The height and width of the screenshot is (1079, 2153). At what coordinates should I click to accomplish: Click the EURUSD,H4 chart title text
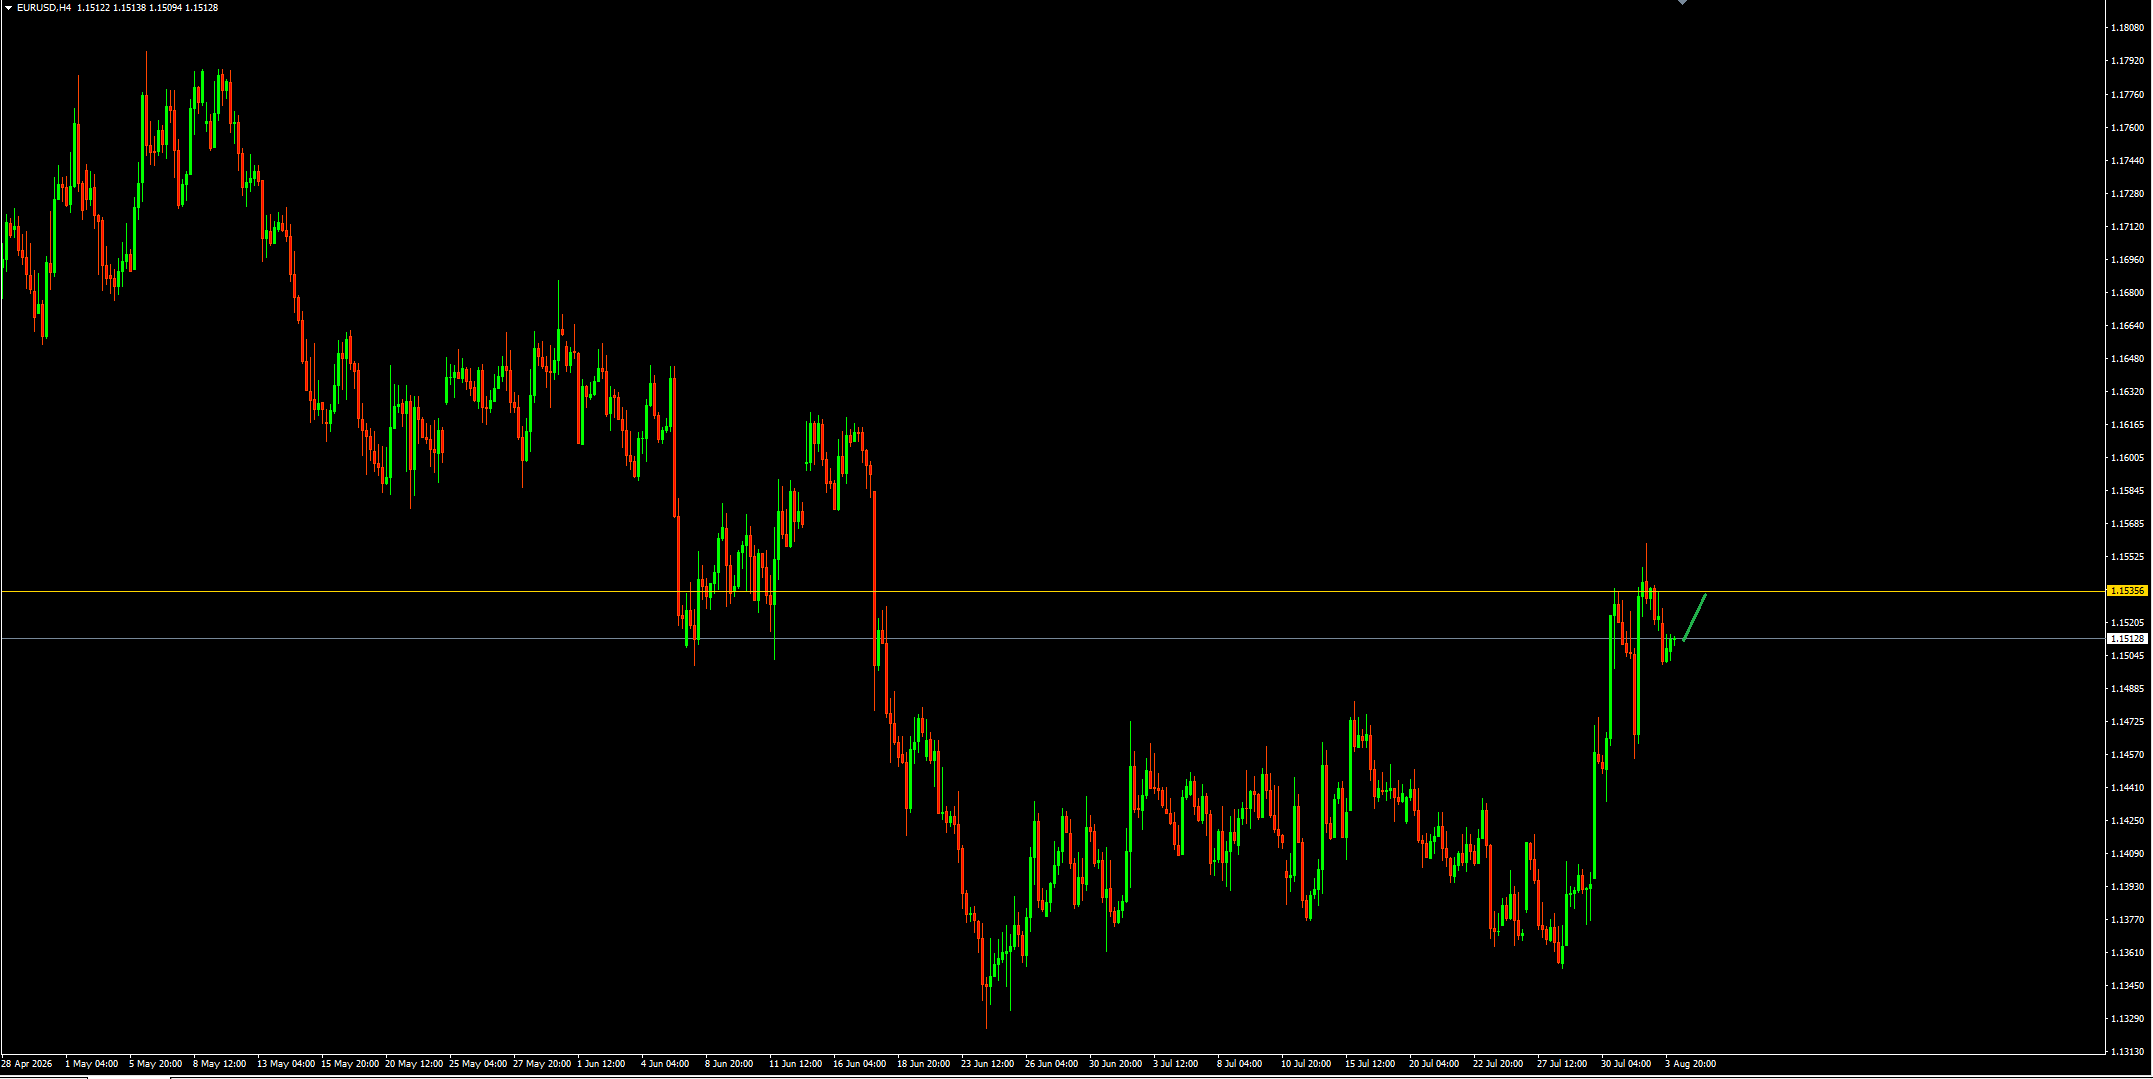43,8
